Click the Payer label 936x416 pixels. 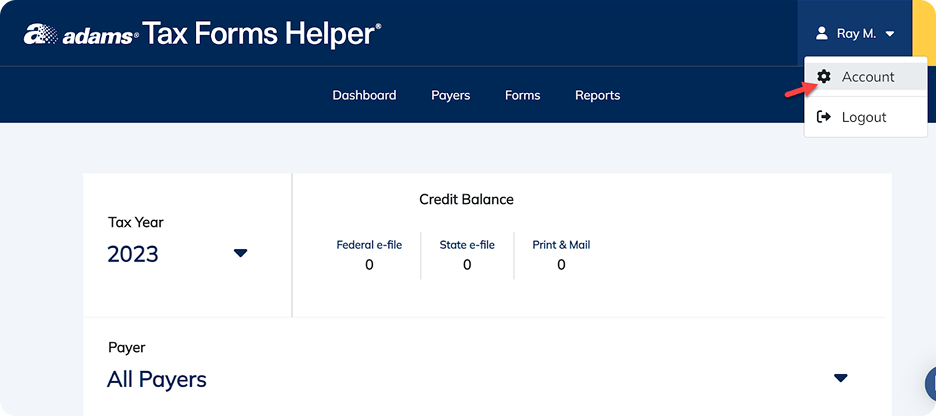point(127,347)
